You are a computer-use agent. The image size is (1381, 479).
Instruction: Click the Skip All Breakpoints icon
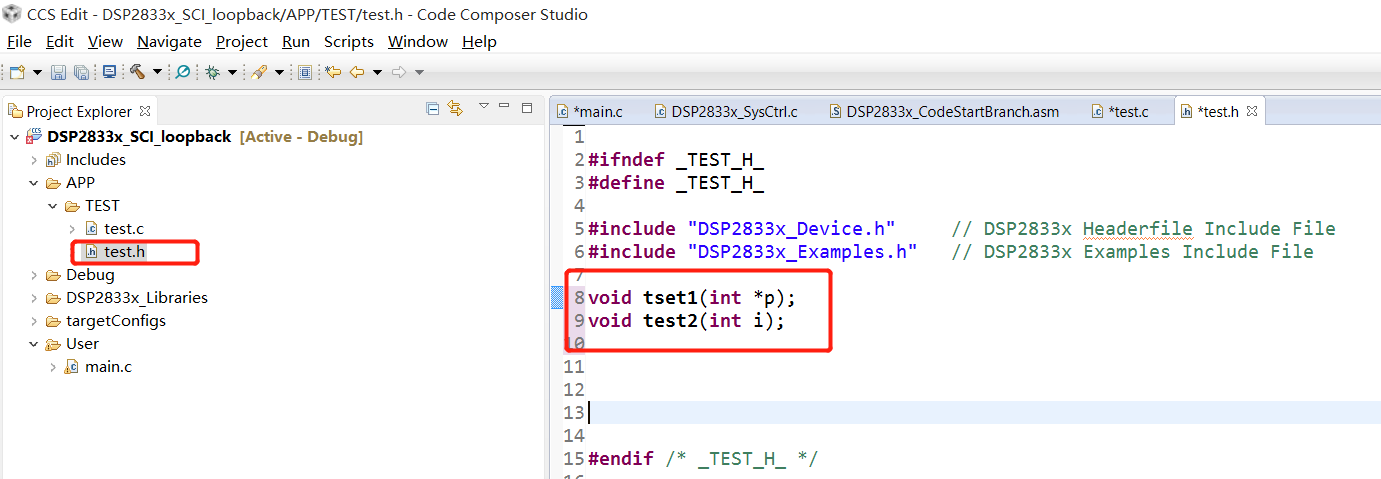183,72
